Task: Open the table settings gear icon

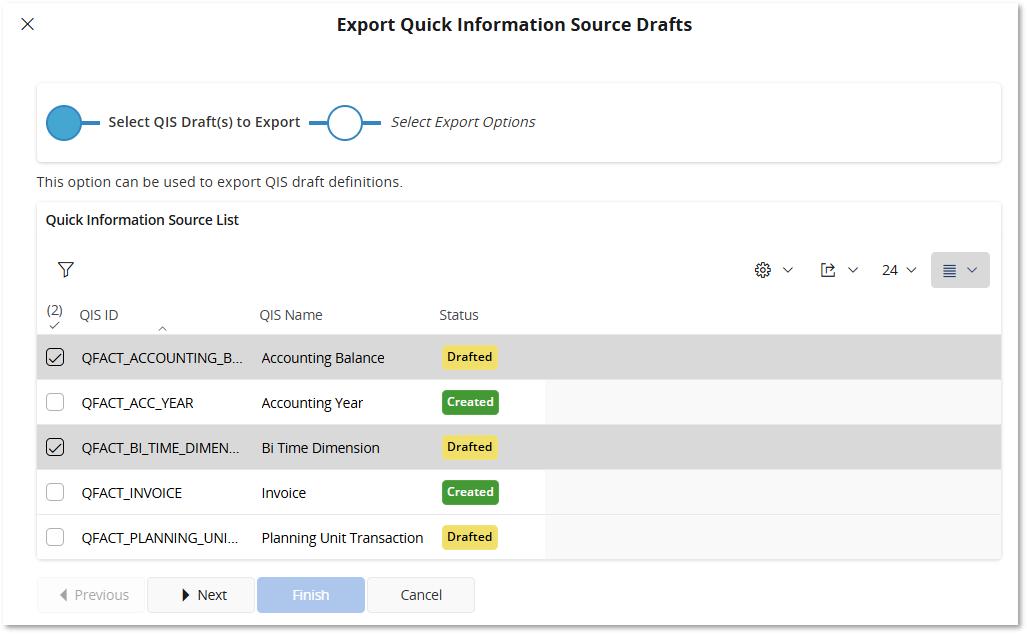Action: coord(762,270)
